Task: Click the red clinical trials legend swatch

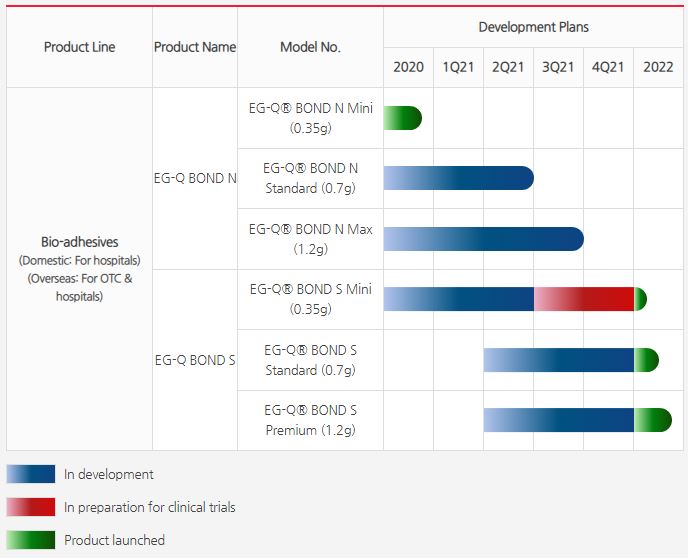Action: (x=30, y=507)
